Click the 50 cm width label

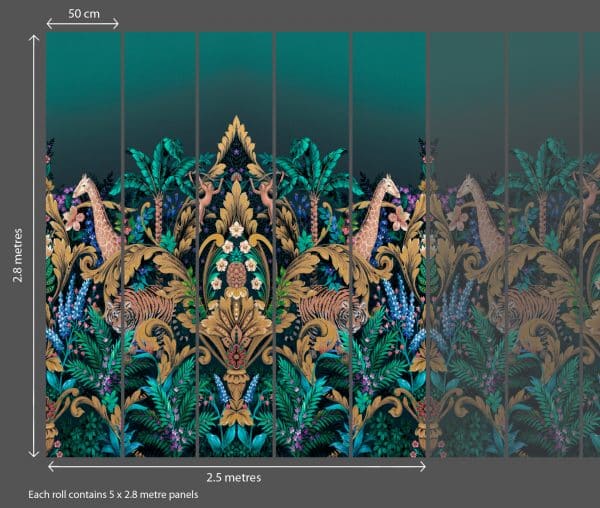[x=82, y=14]
